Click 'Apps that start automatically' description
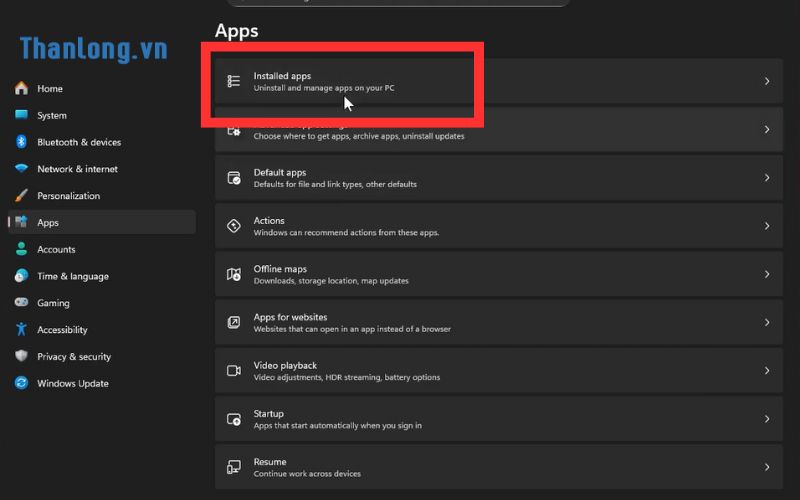 coord(338,426)
